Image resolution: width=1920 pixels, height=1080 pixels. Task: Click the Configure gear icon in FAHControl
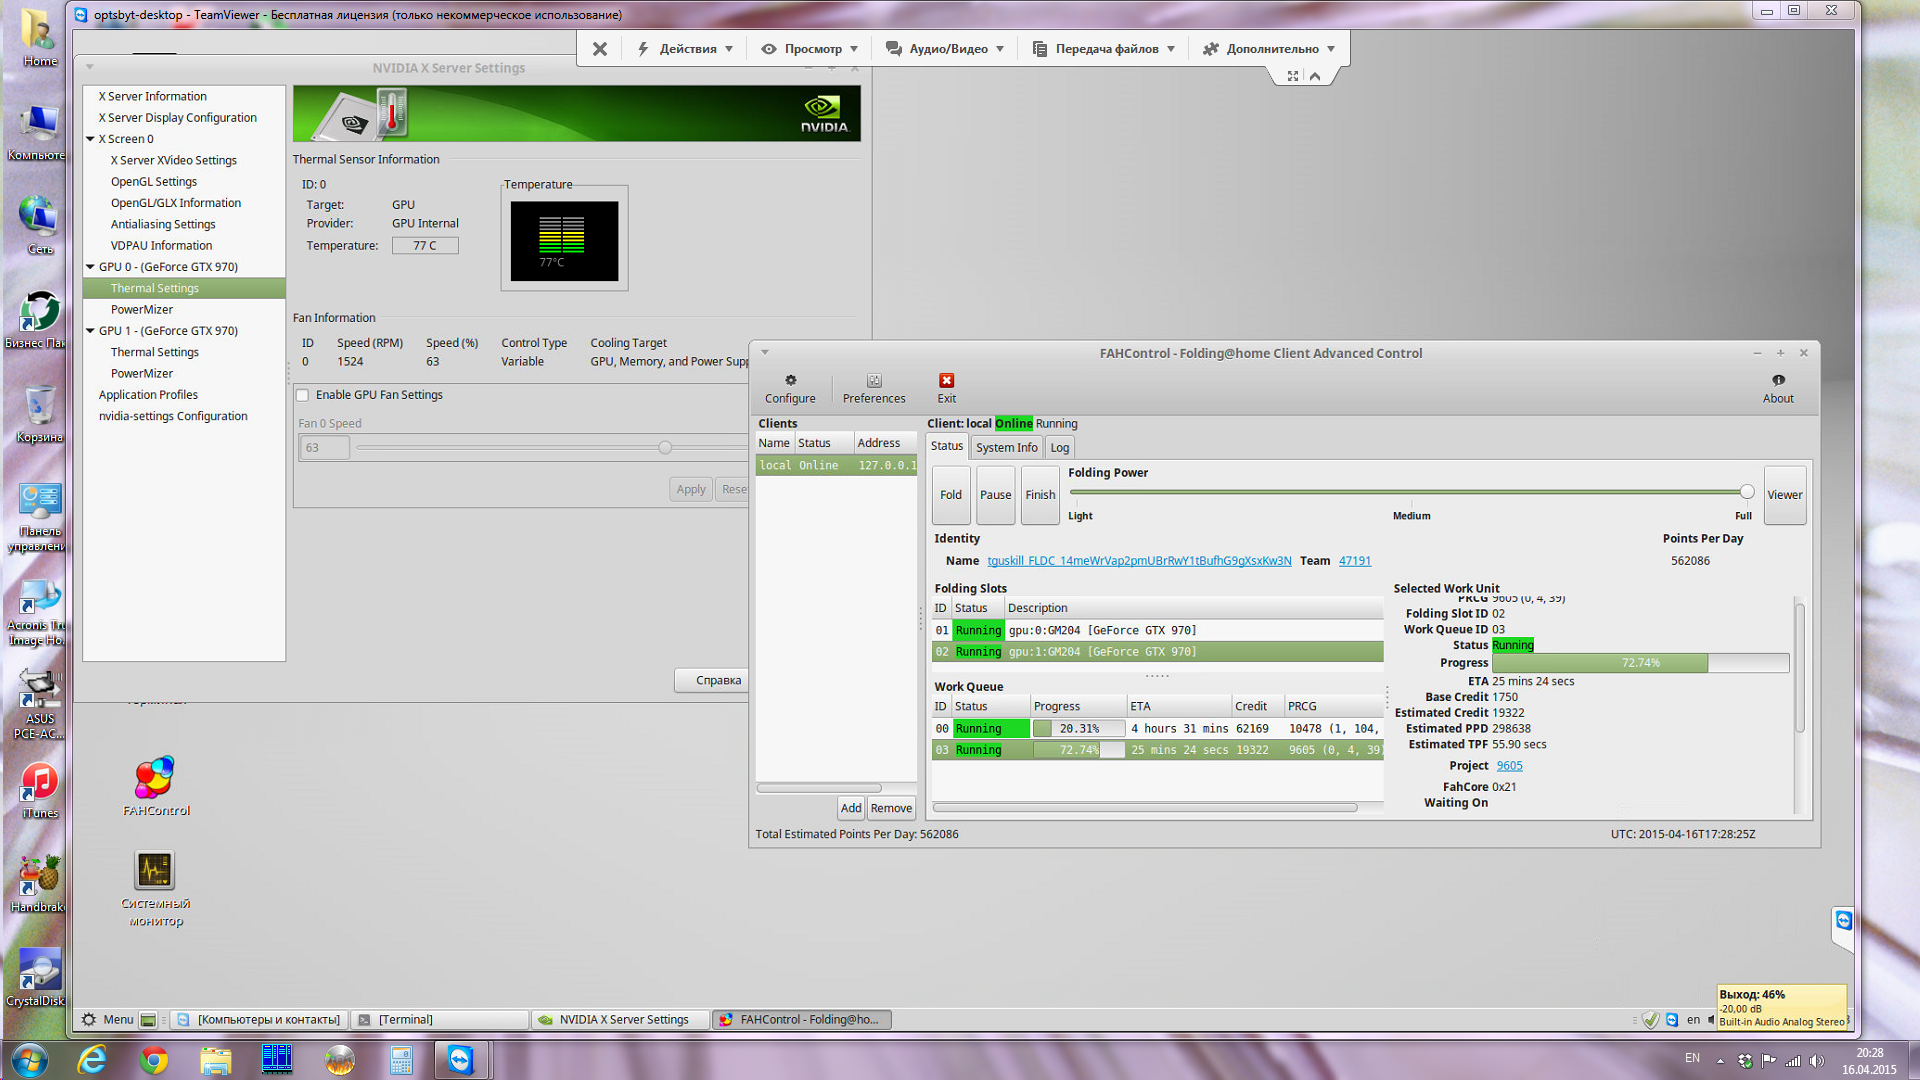tap(790, 381)
